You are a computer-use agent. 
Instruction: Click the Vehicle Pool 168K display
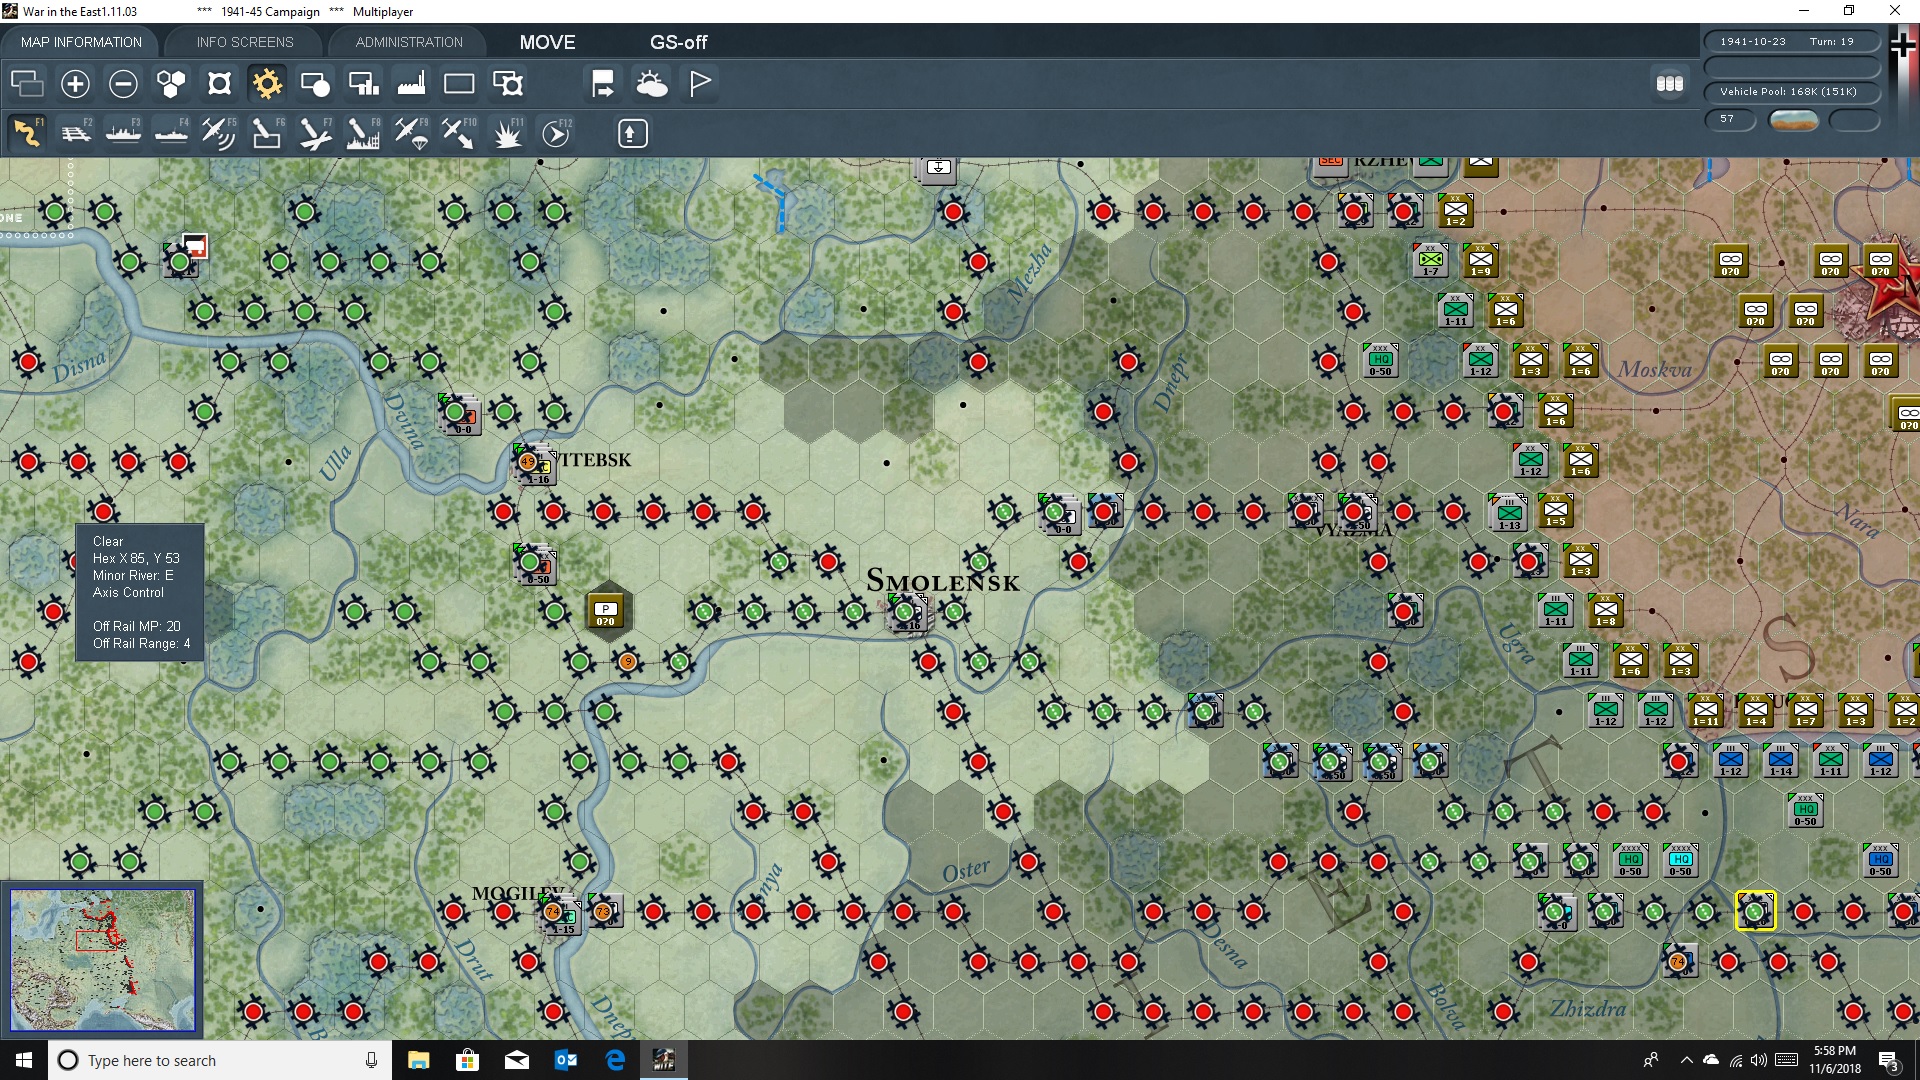click(x=1791, y=92)
